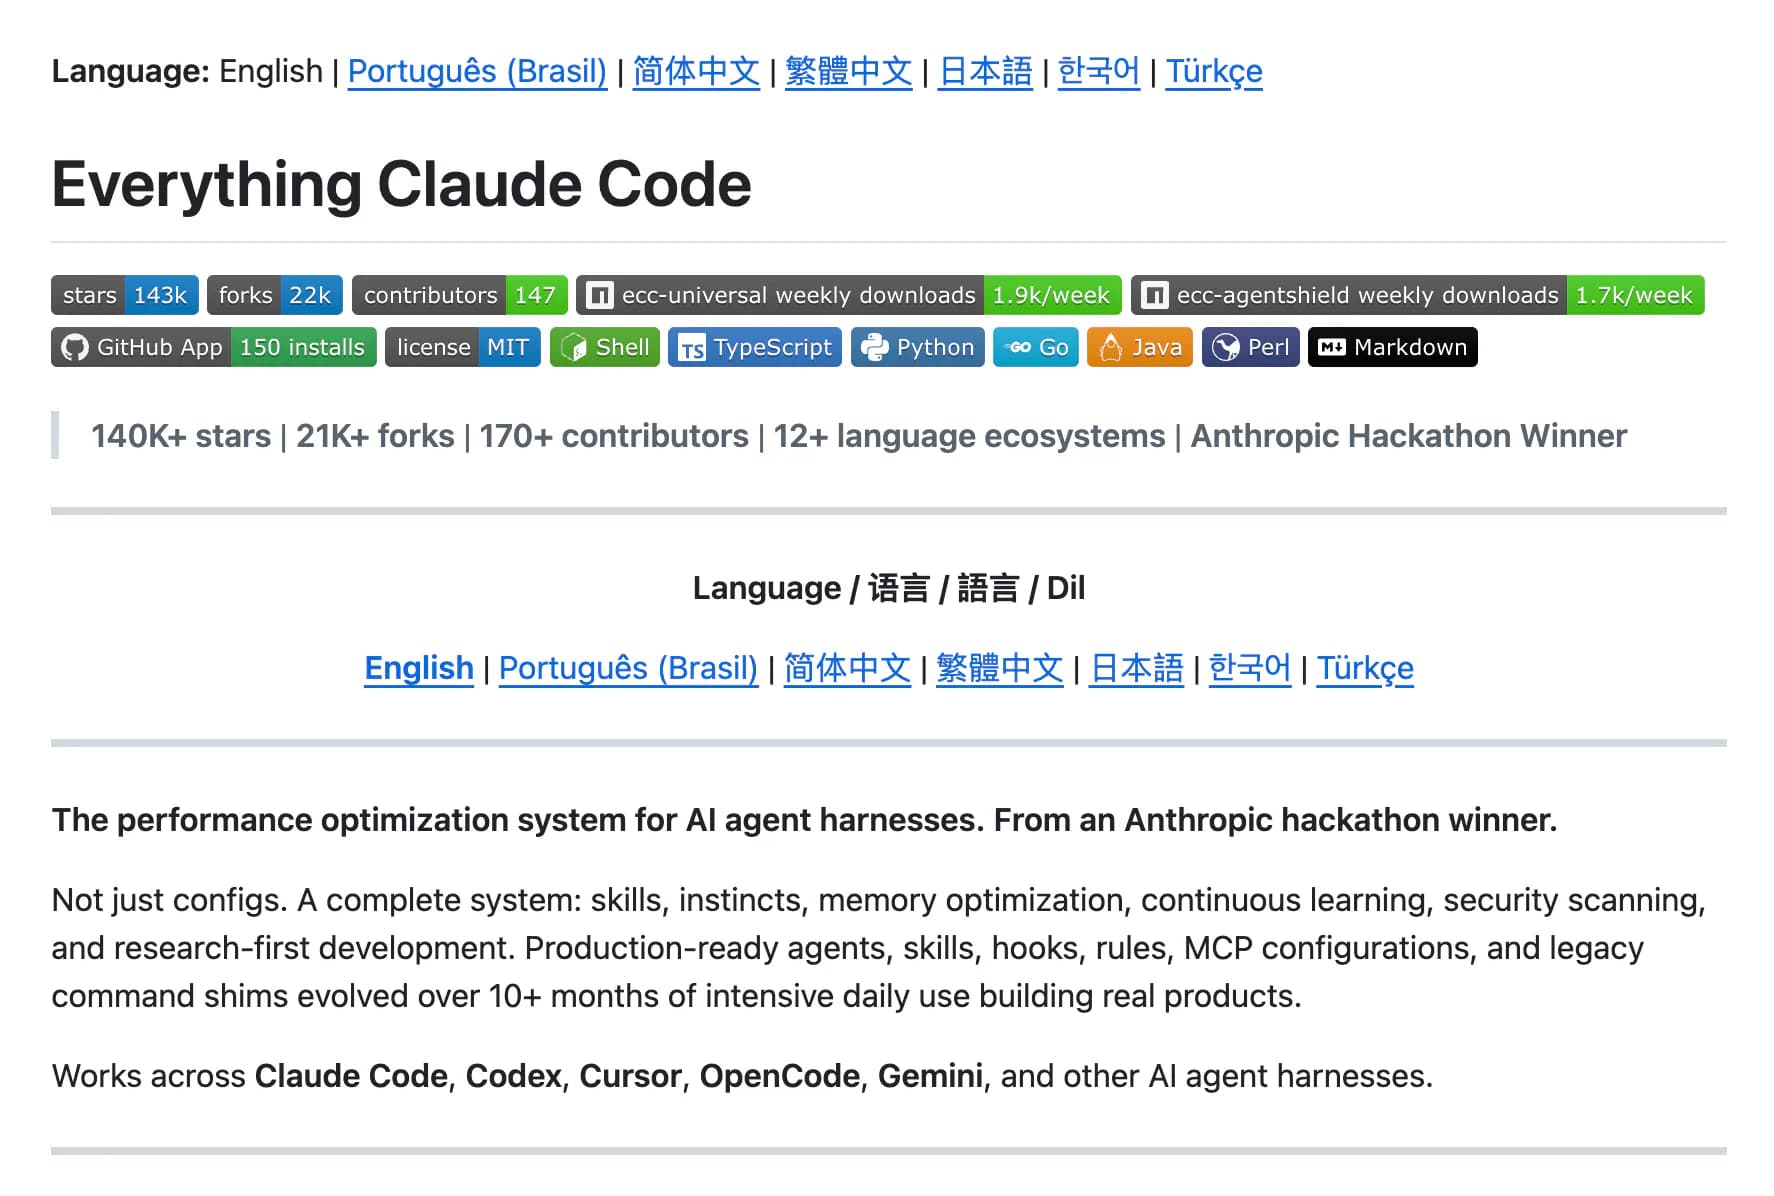
Task: Click the TypeScript badge icon
Action: tap(691, 347)
